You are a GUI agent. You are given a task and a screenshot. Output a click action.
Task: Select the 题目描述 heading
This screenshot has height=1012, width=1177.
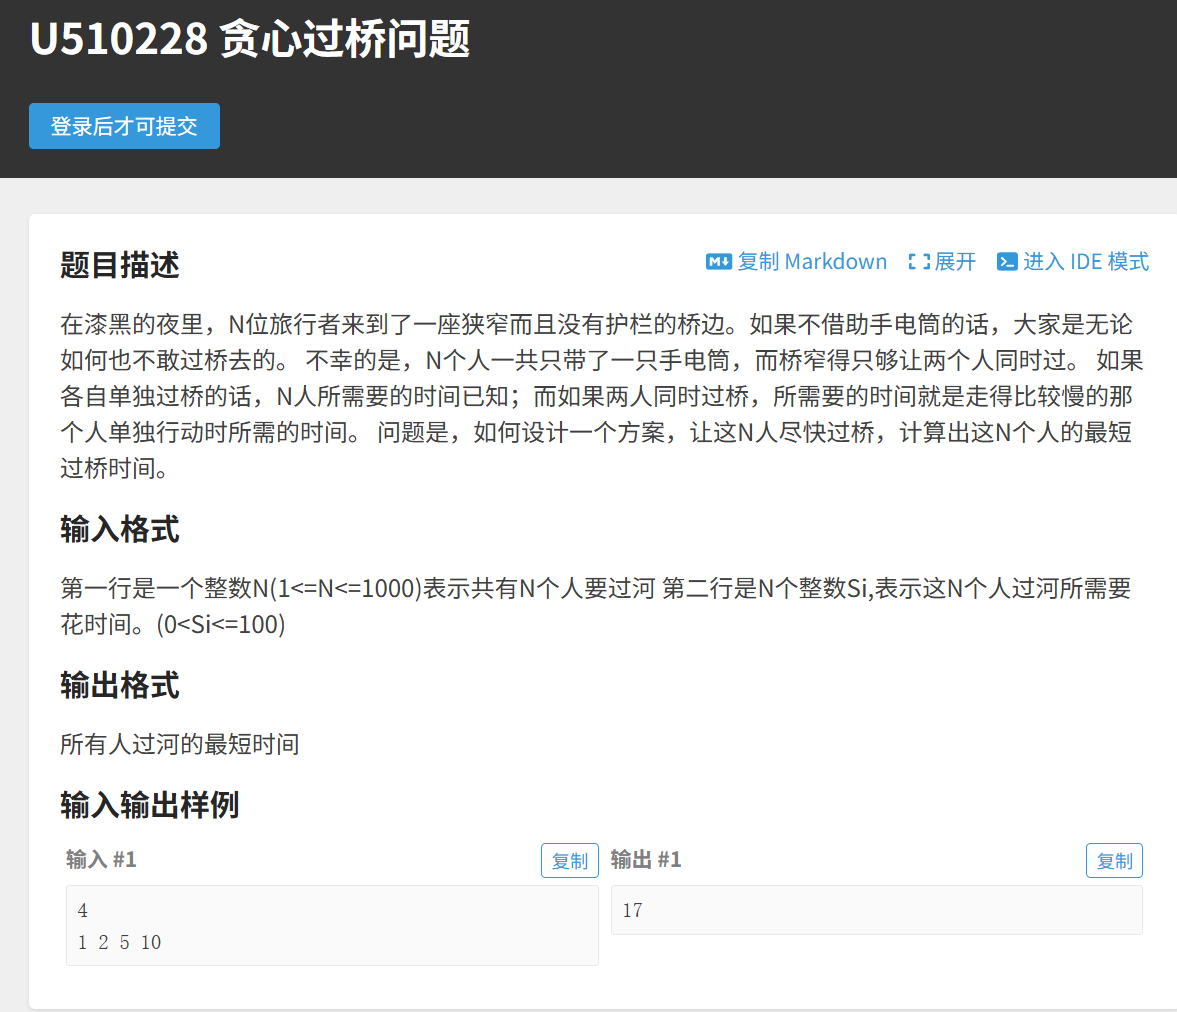(x=120, y=265)
